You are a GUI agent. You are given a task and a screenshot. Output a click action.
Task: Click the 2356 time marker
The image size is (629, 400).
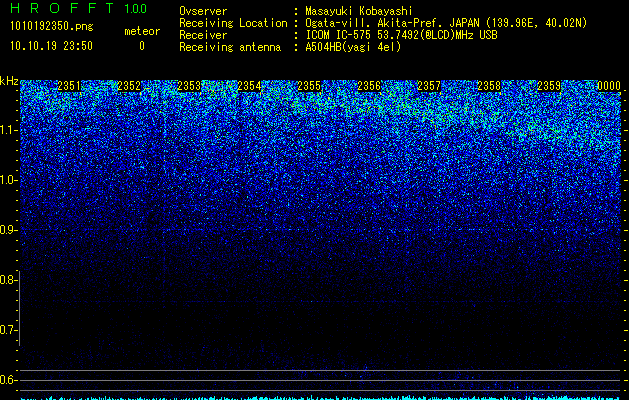369,86
